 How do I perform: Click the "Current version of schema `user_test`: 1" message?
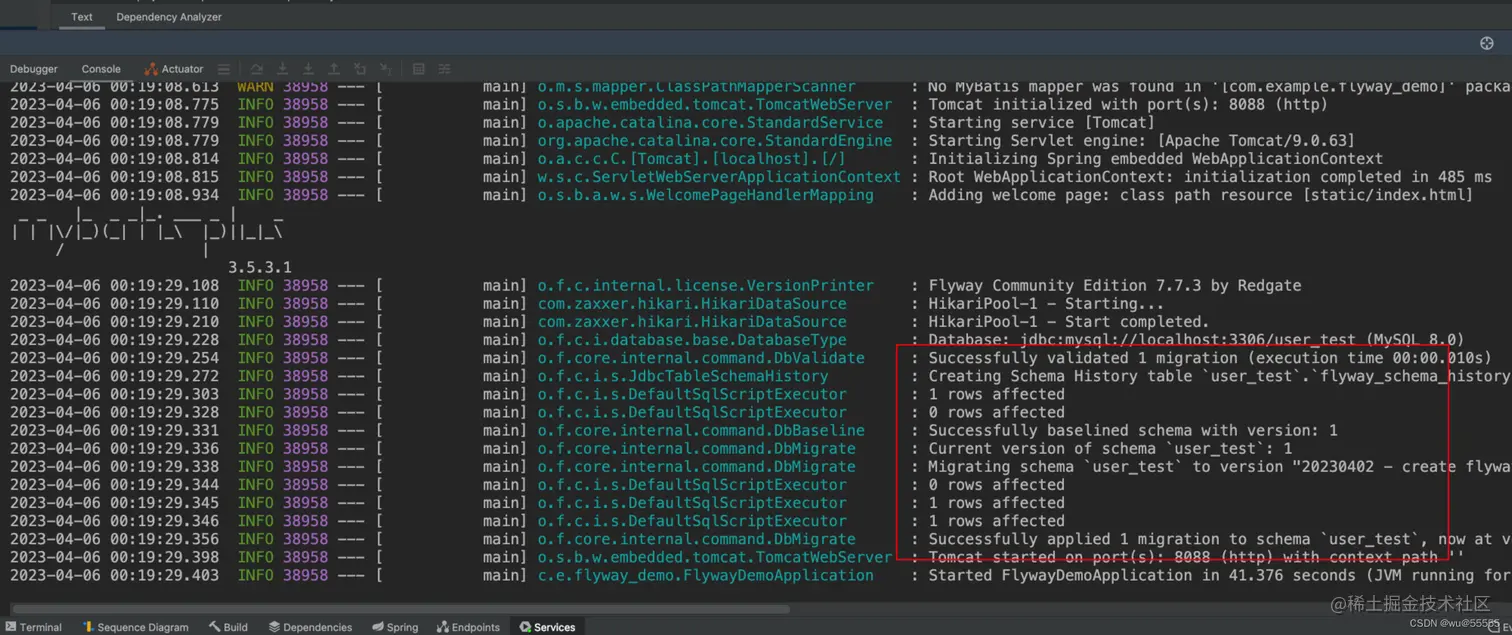point(1110,448)
